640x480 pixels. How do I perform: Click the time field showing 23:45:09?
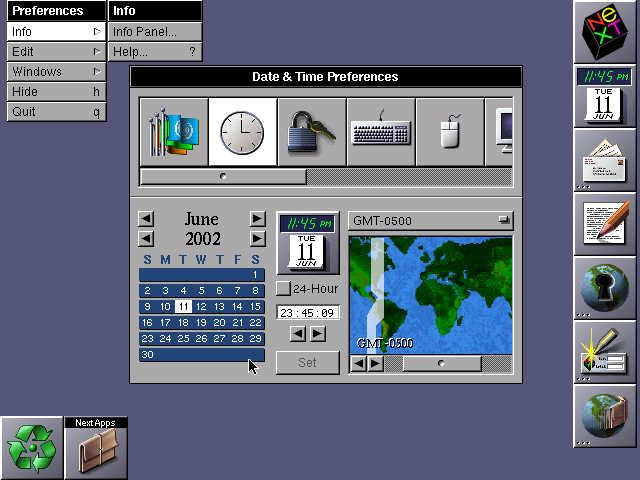(x=308, y=312)
